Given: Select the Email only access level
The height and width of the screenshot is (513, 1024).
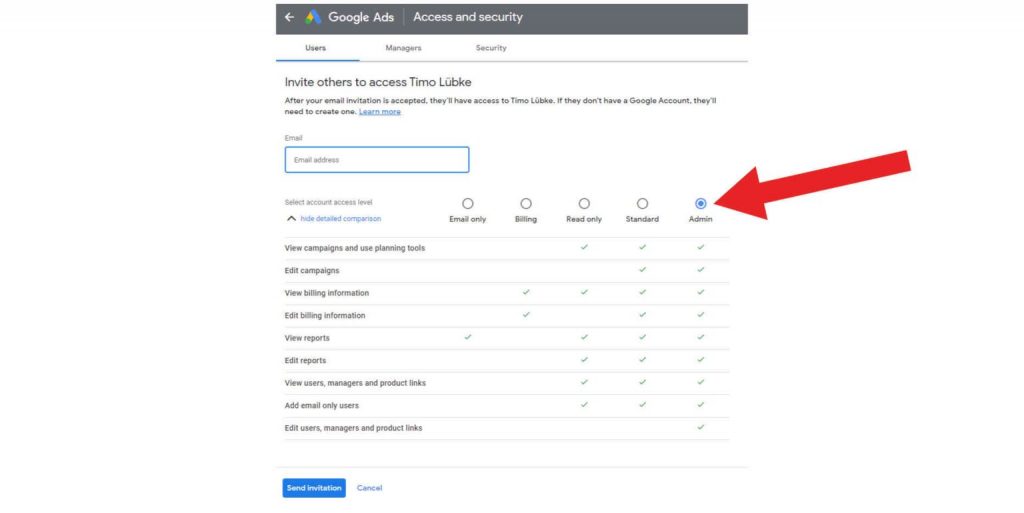Looking at the screenshot, I should pyautogui.click(x=468, y=204).
